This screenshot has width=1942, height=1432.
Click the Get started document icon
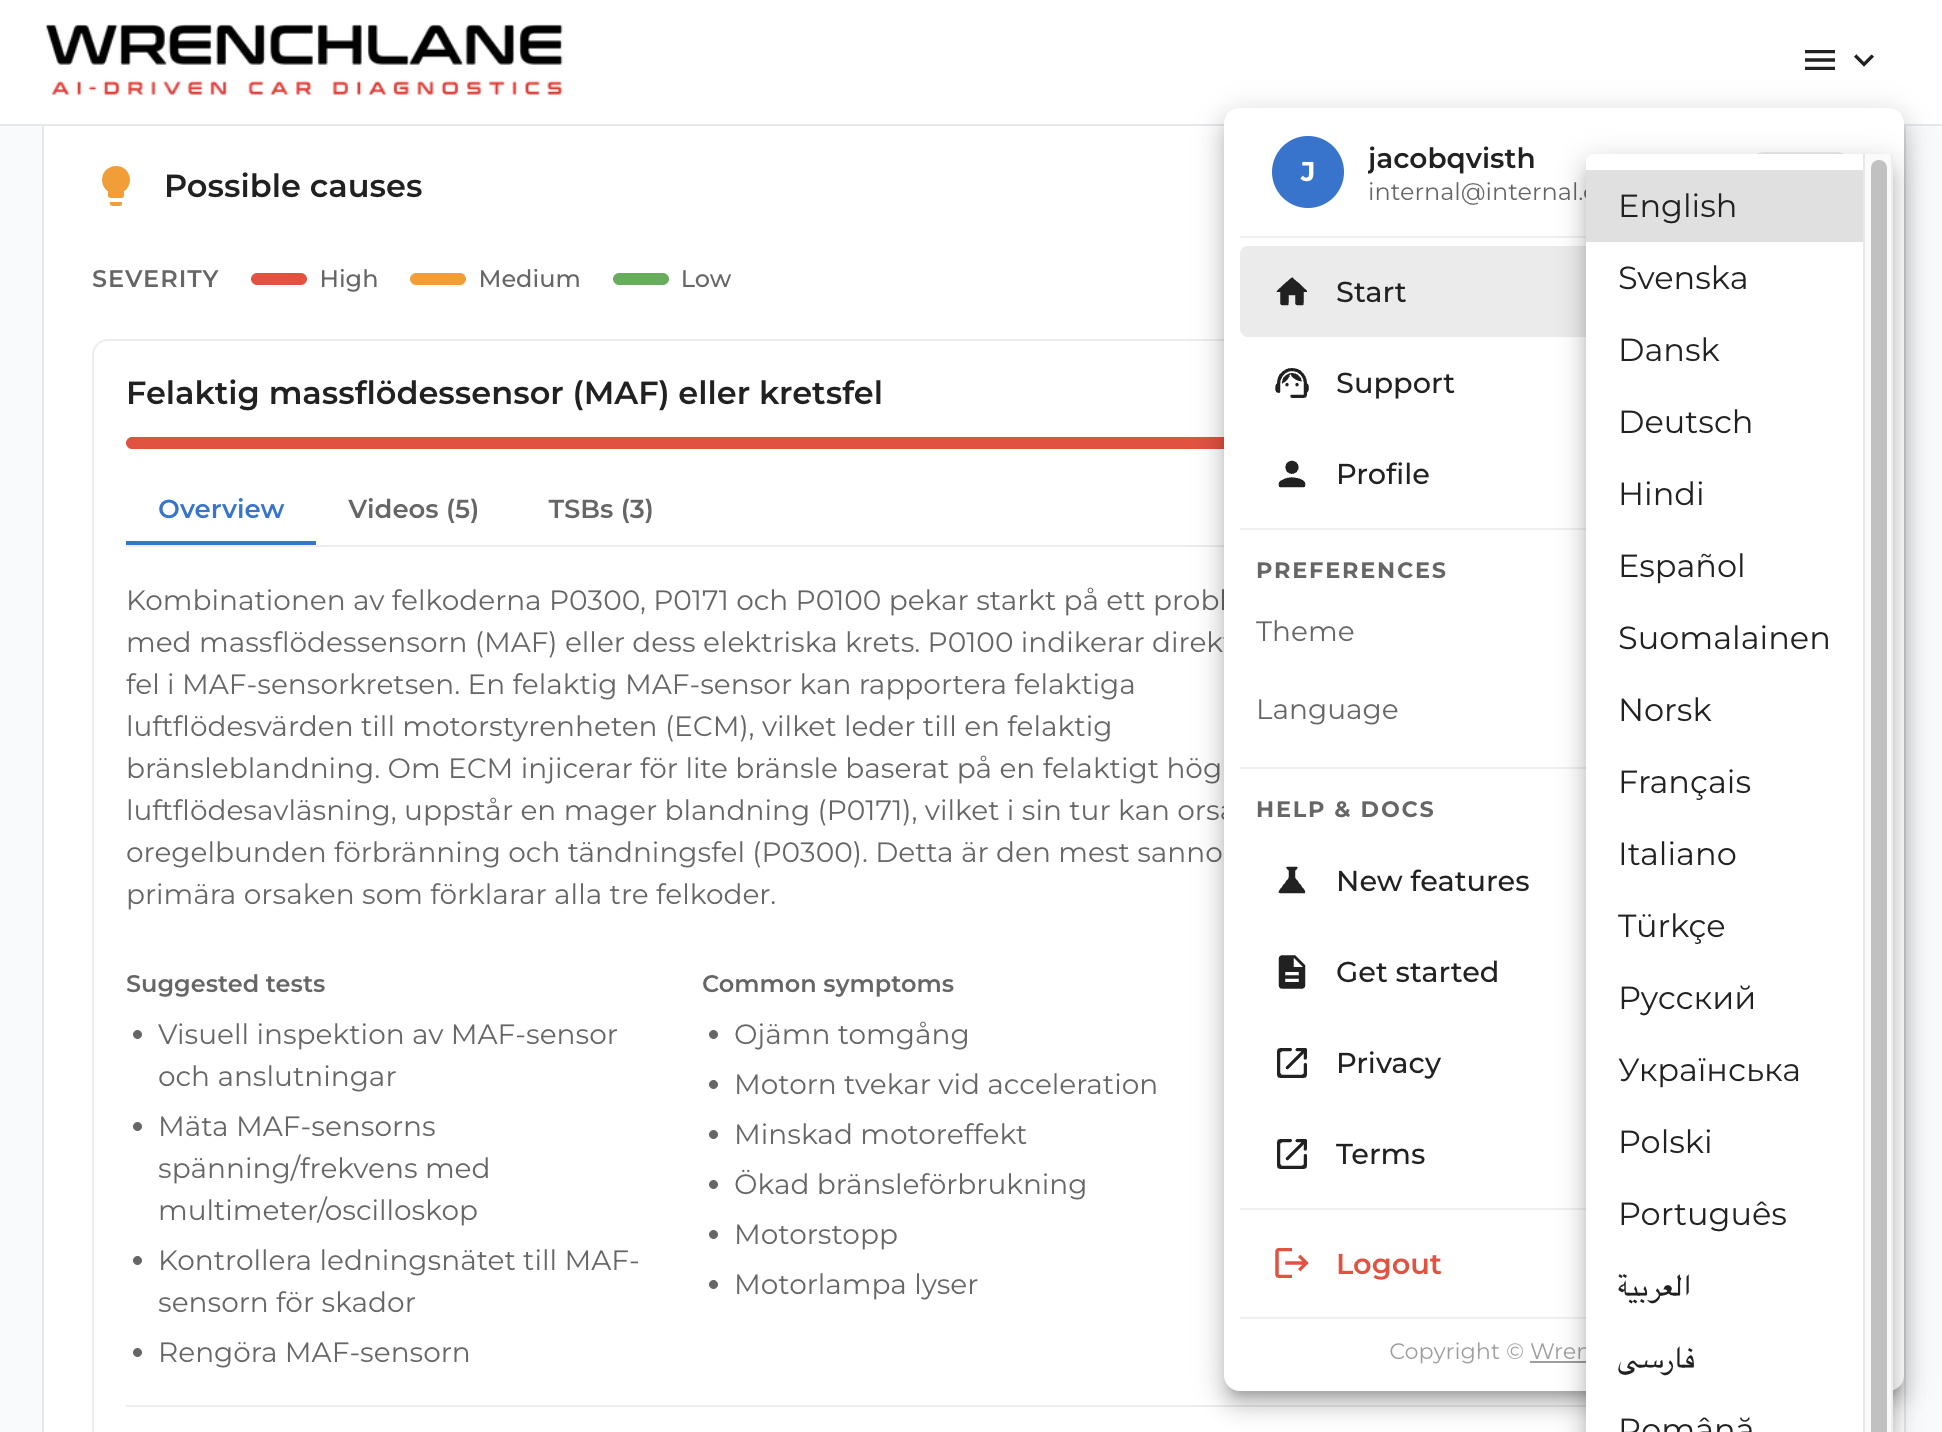(x=1292, y=972)
